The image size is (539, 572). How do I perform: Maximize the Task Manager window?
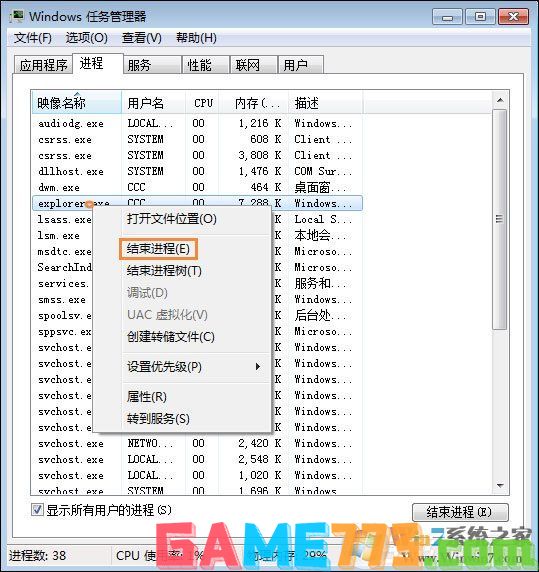pos(480,17)
